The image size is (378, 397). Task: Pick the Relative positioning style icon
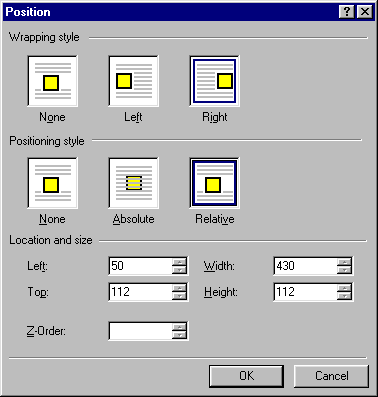point(215,183)
